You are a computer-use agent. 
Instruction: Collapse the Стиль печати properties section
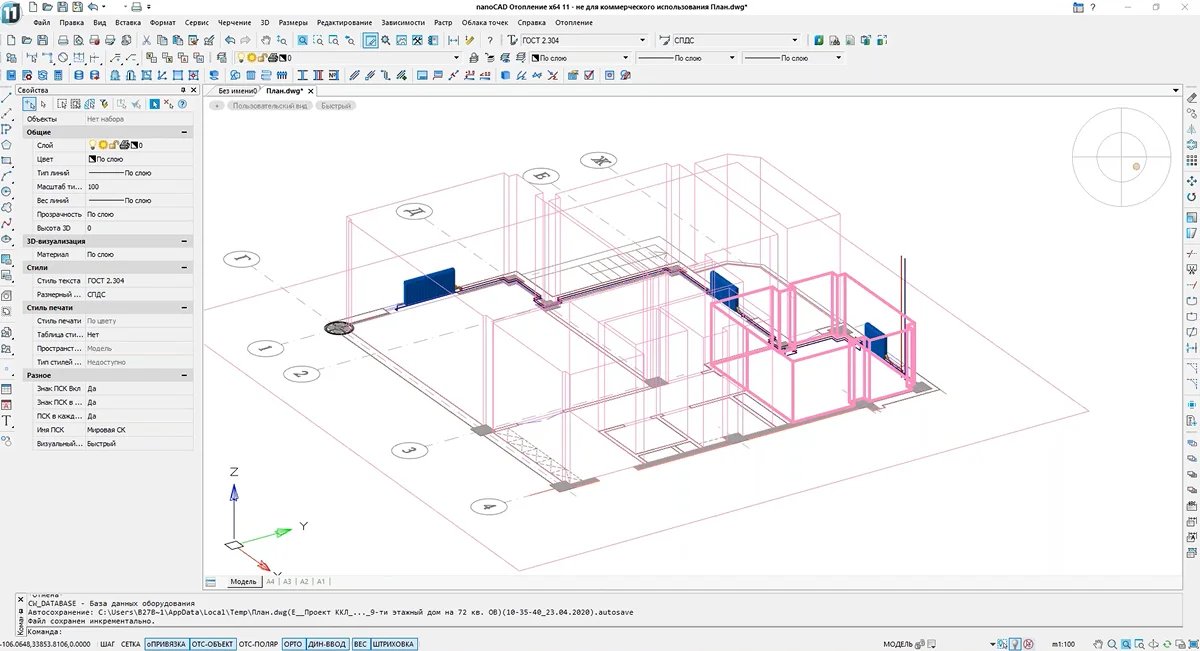(184, 308)
